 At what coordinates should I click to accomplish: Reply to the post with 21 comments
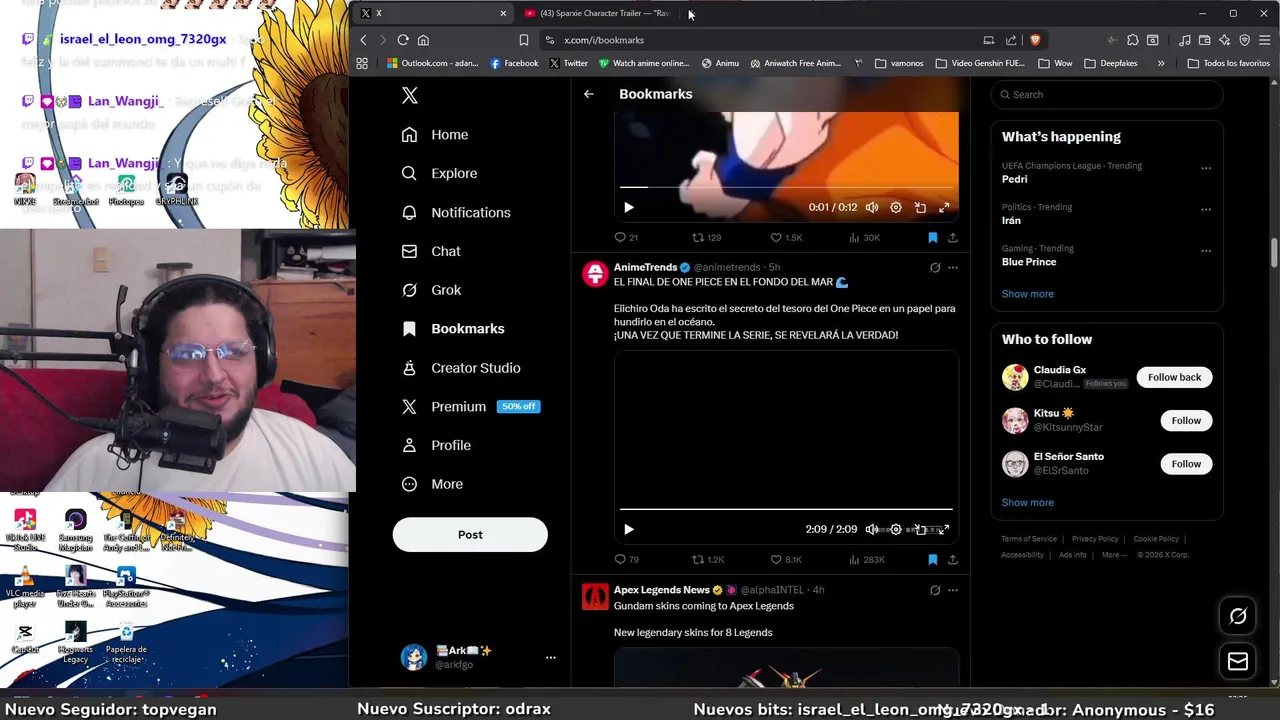click(x=625, y=237)
